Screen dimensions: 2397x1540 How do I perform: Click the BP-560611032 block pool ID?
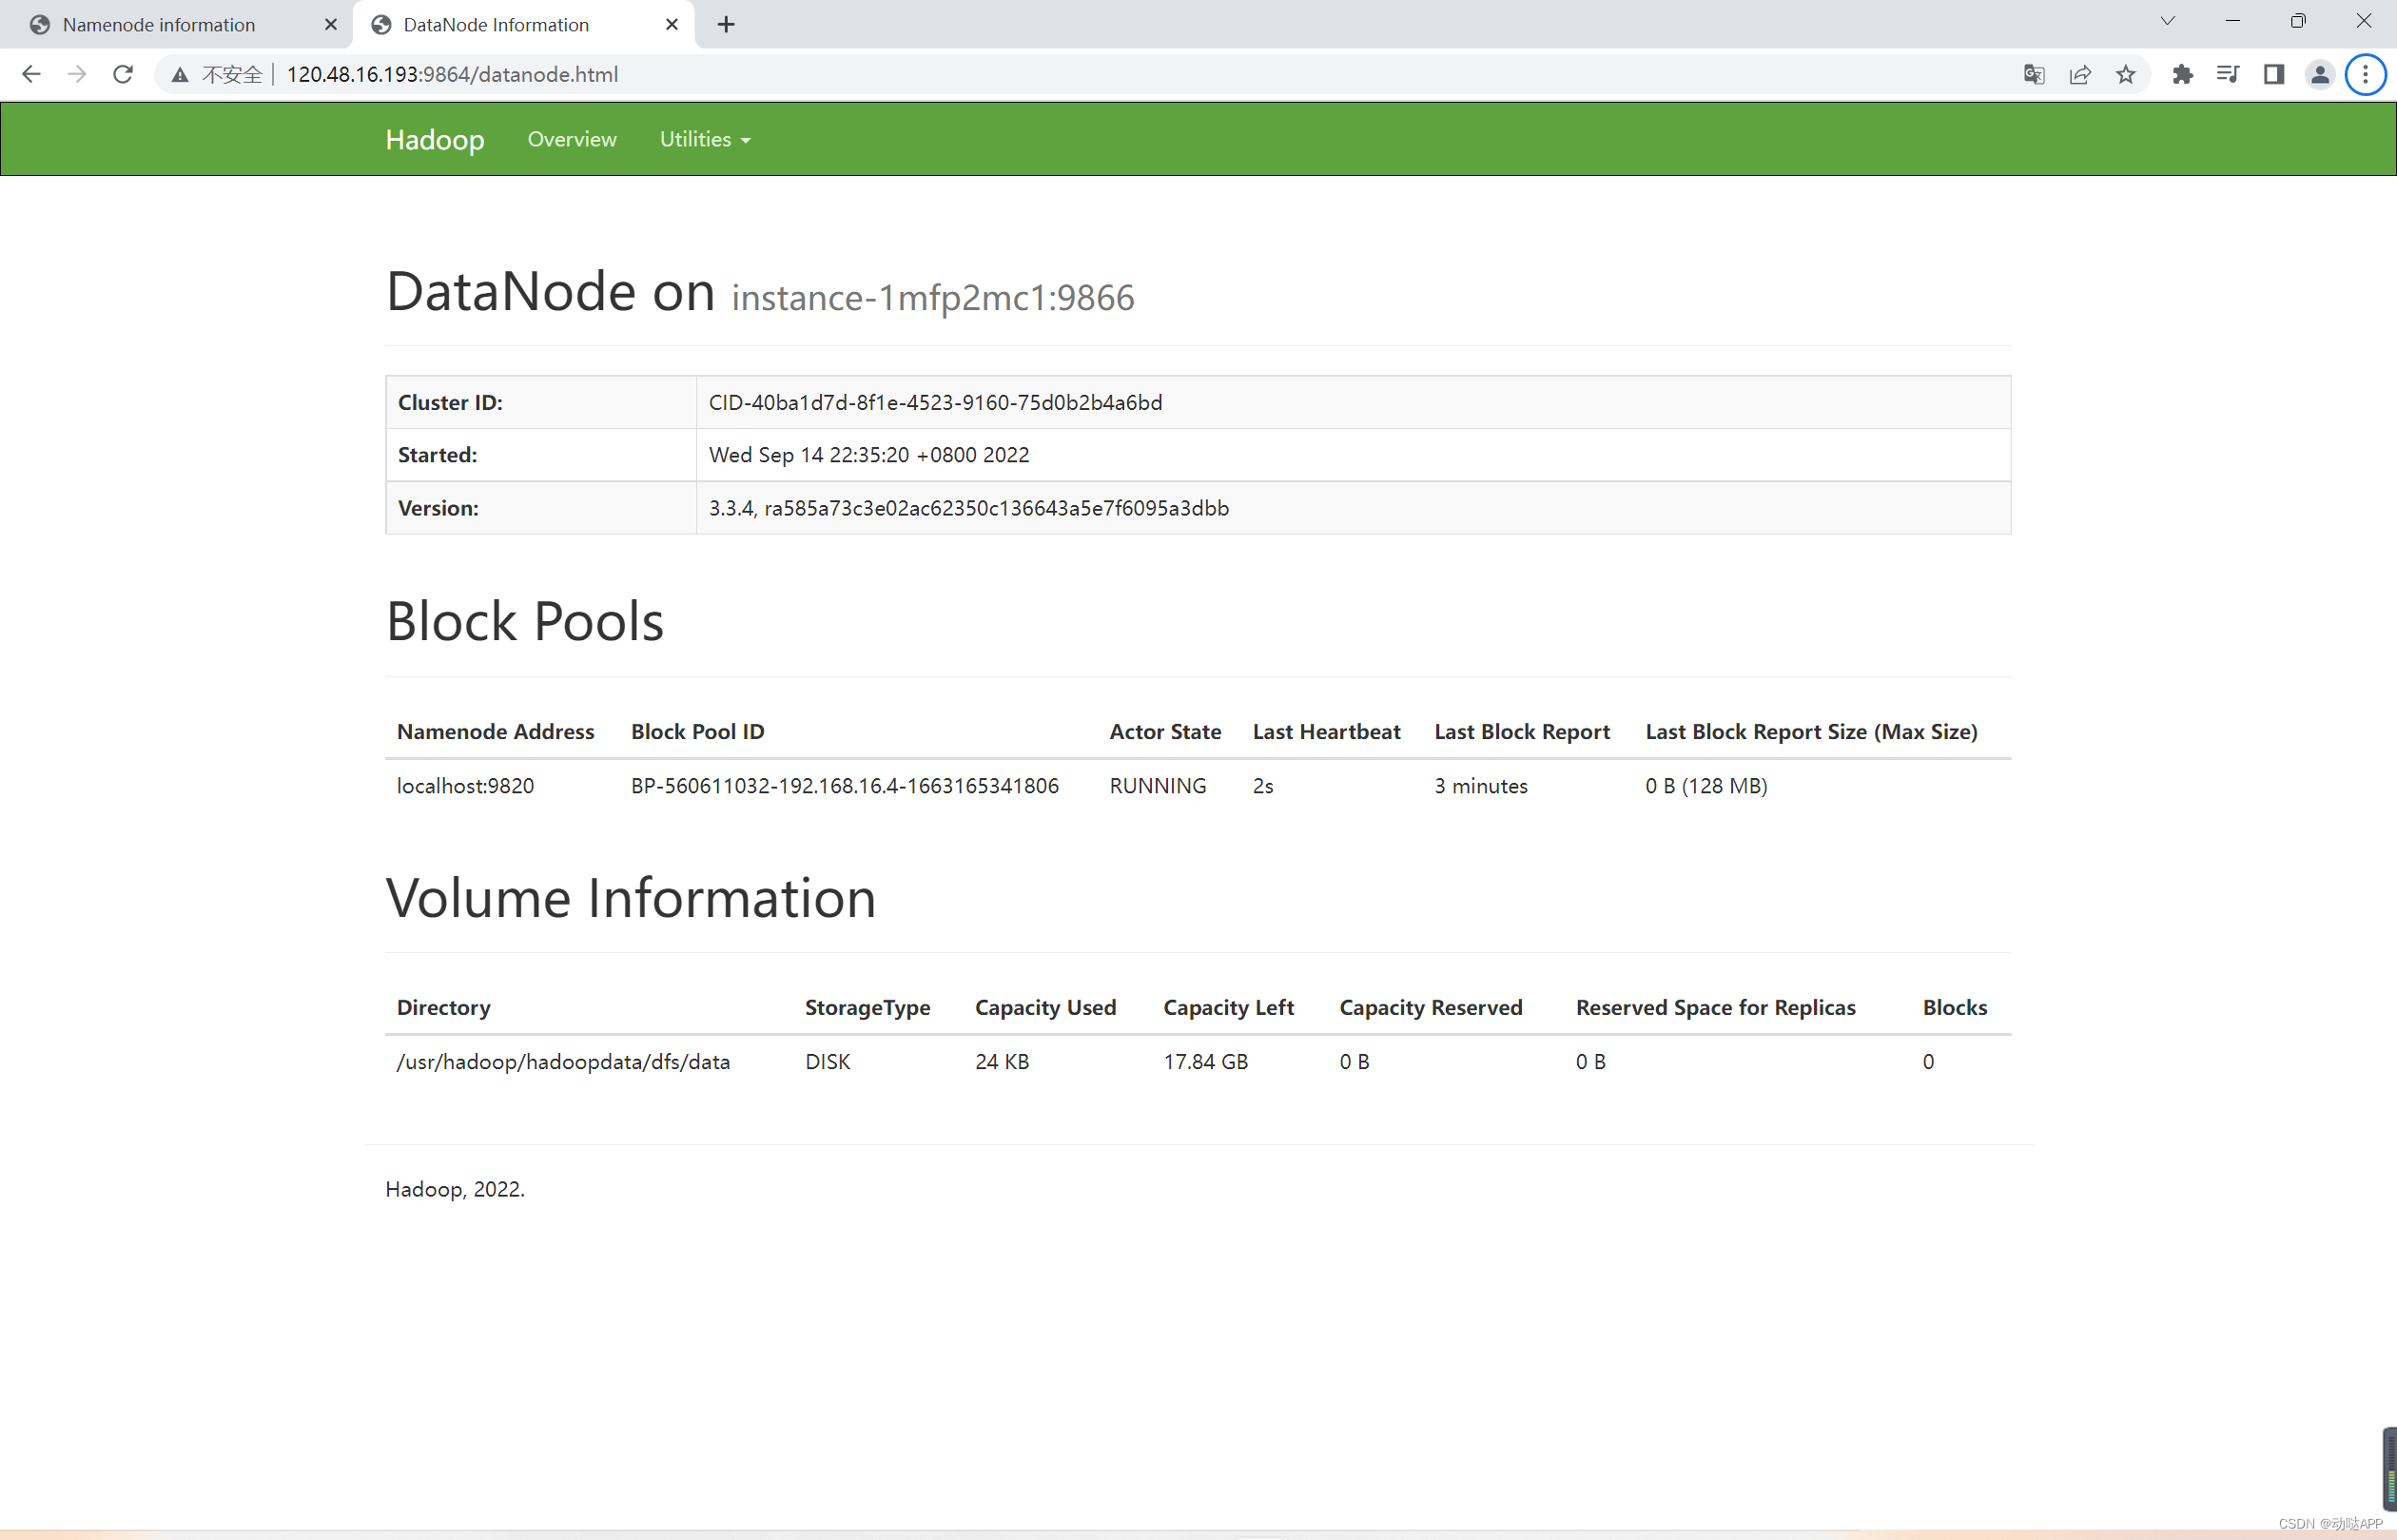[x=844, y=786]
